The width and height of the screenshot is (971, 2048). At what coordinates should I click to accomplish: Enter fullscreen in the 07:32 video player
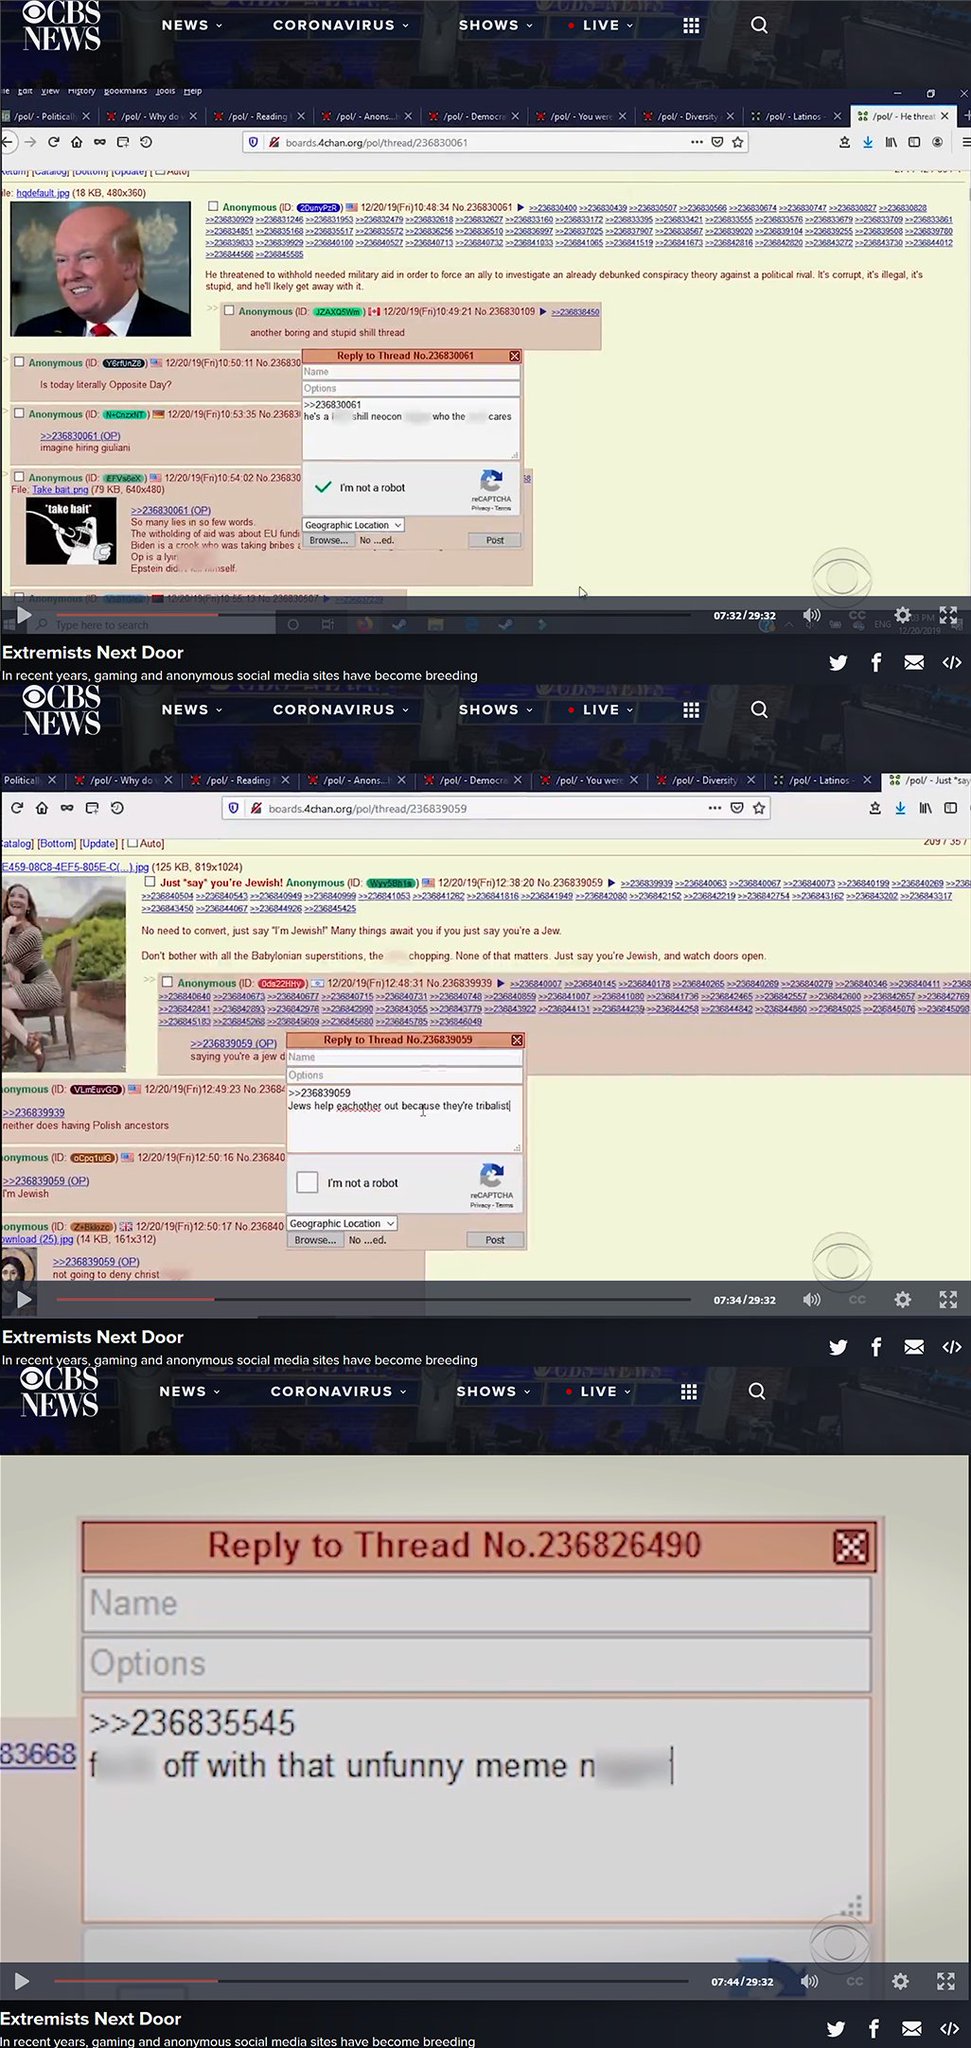pos(948,615)
